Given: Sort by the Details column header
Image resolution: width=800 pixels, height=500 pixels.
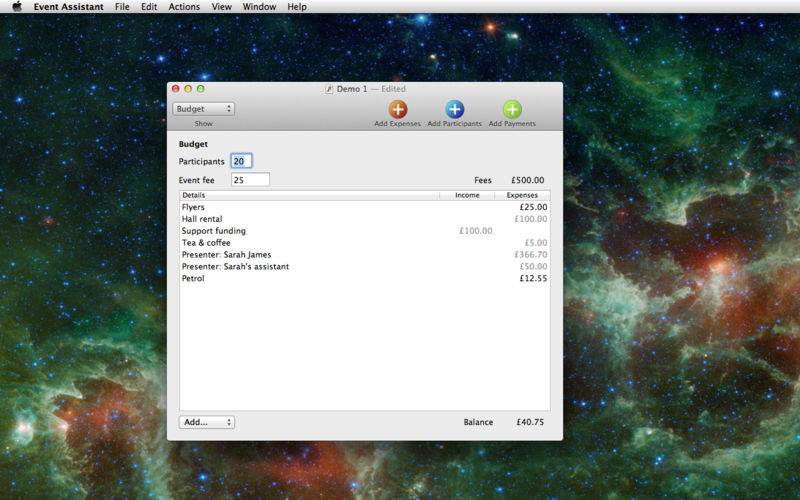Looking at the screenshot, I should [x=309, y=195].
